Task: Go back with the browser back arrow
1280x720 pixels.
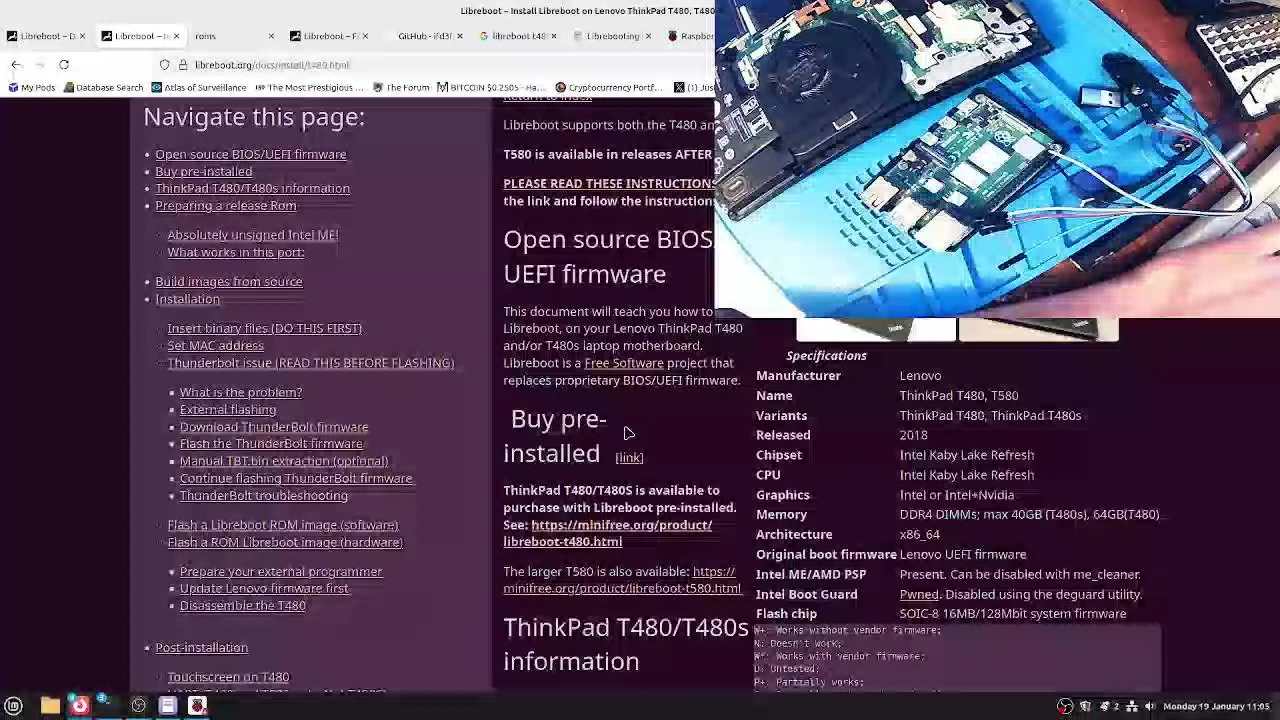Action: click(x=16, y=65)
